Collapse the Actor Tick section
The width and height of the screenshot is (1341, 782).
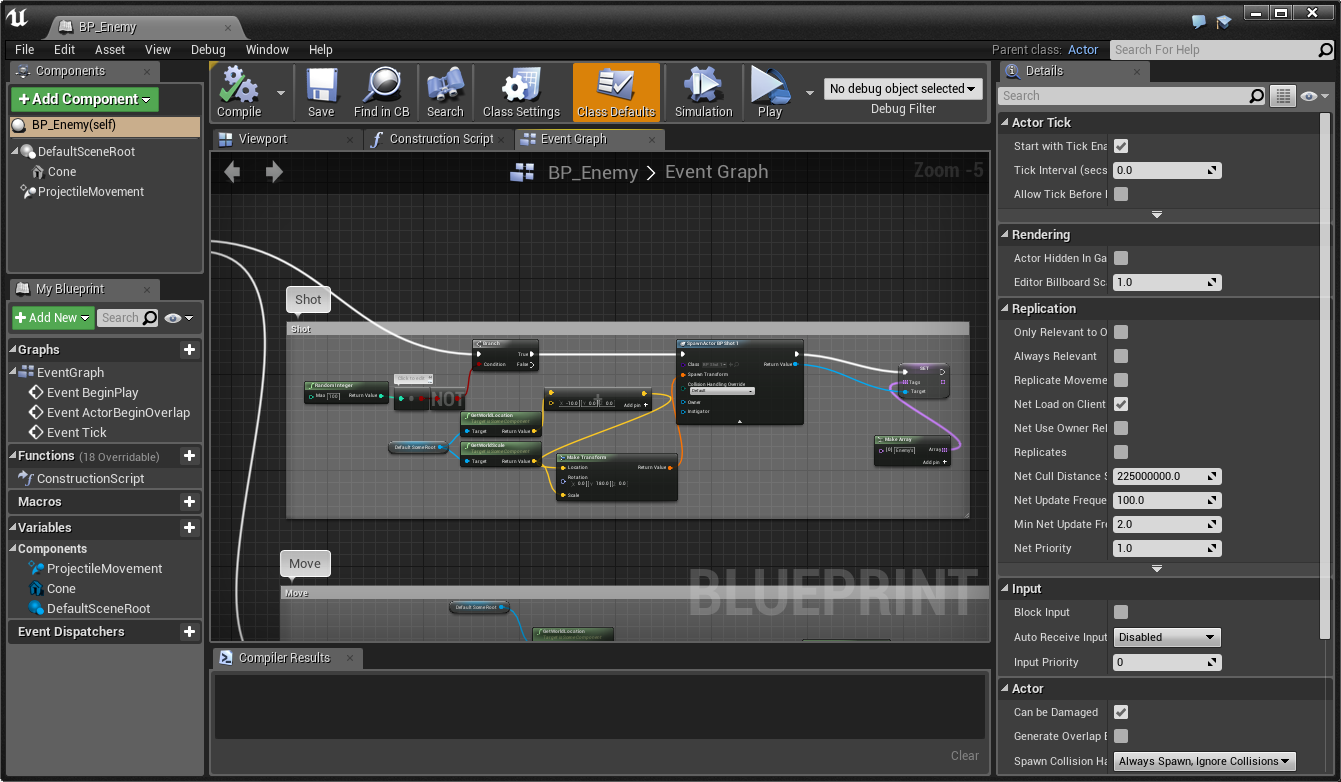[1006, 122]
